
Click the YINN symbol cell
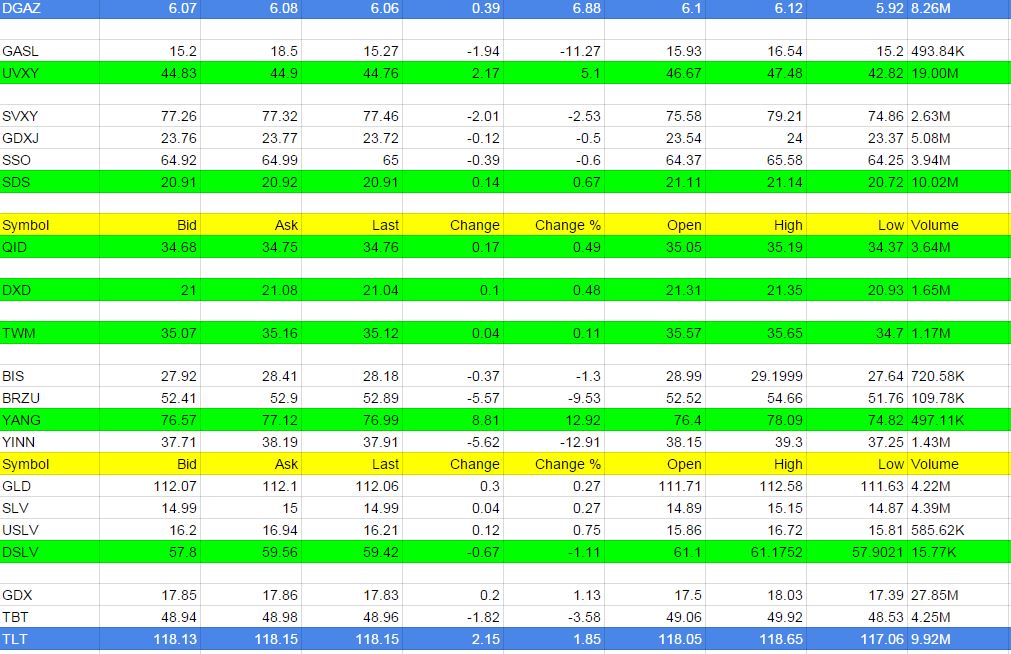[x=50, y=442]
